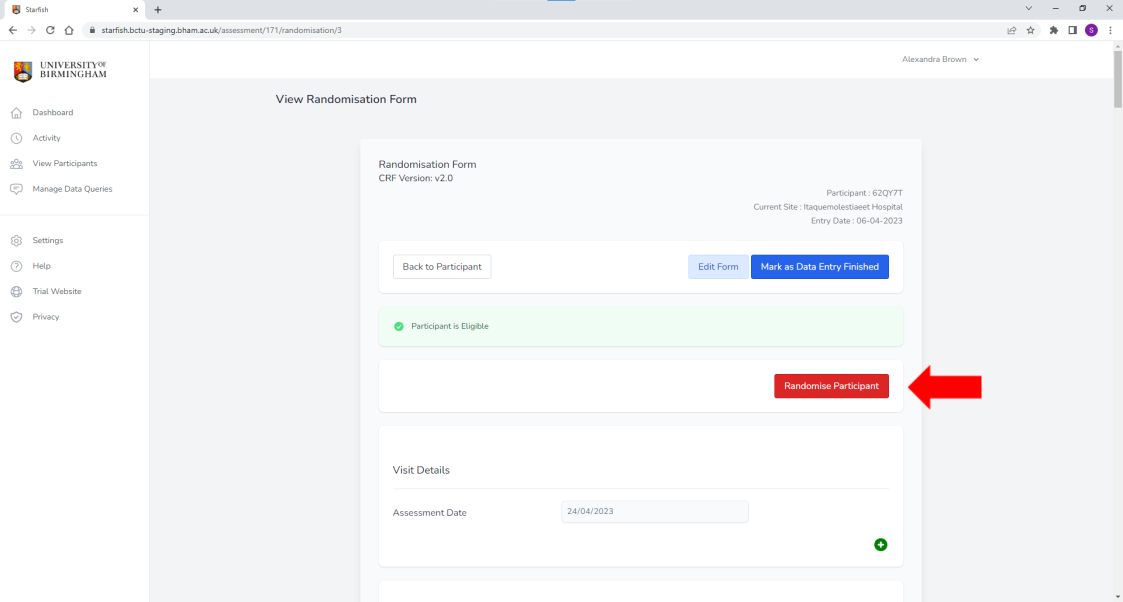Viewport: 1123px width, 602px height.
Task: Click the View Participants people icon
Action: click(x=16, y=164)
